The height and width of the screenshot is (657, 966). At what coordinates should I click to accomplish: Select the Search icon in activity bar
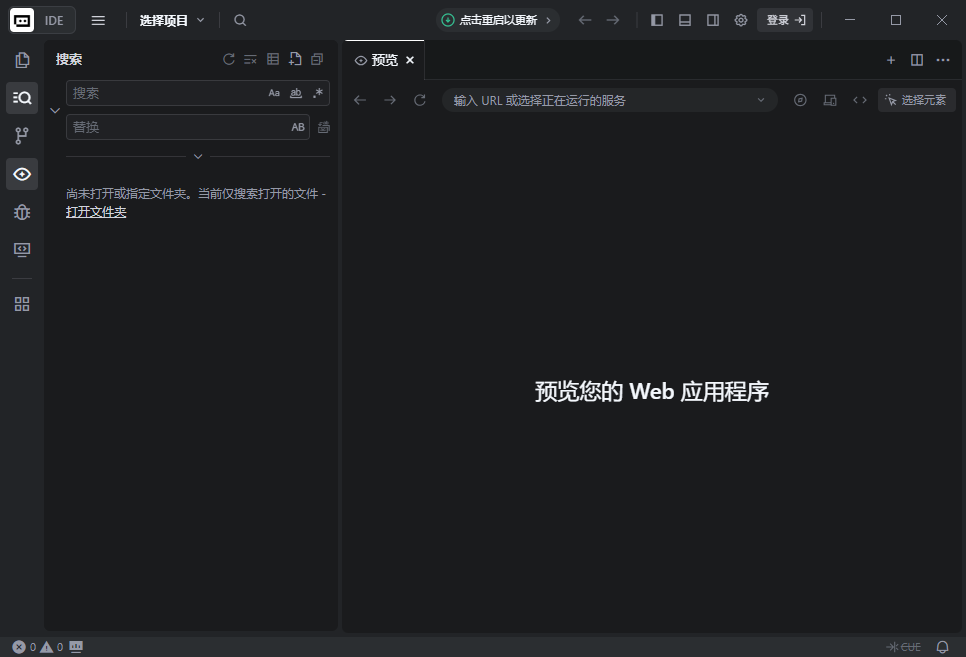point(22,98)
